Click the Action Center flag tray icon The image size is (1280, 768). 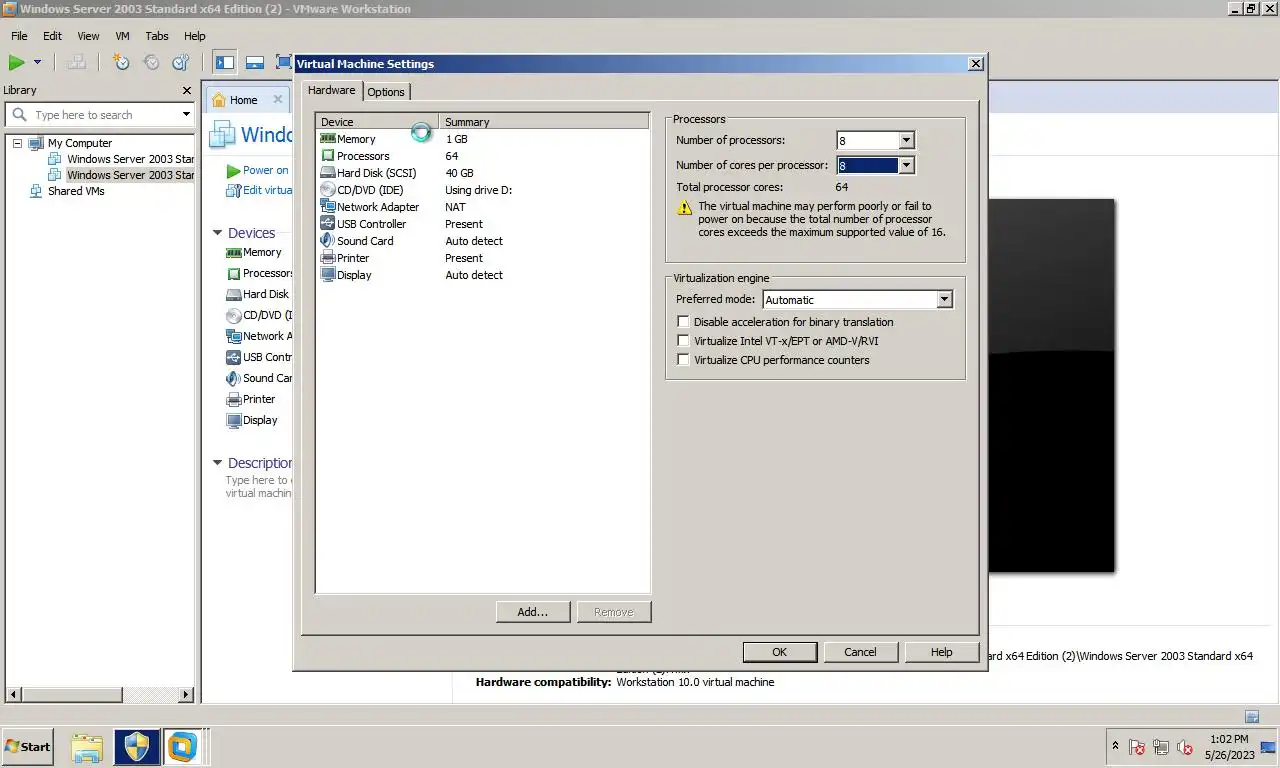1137,747
